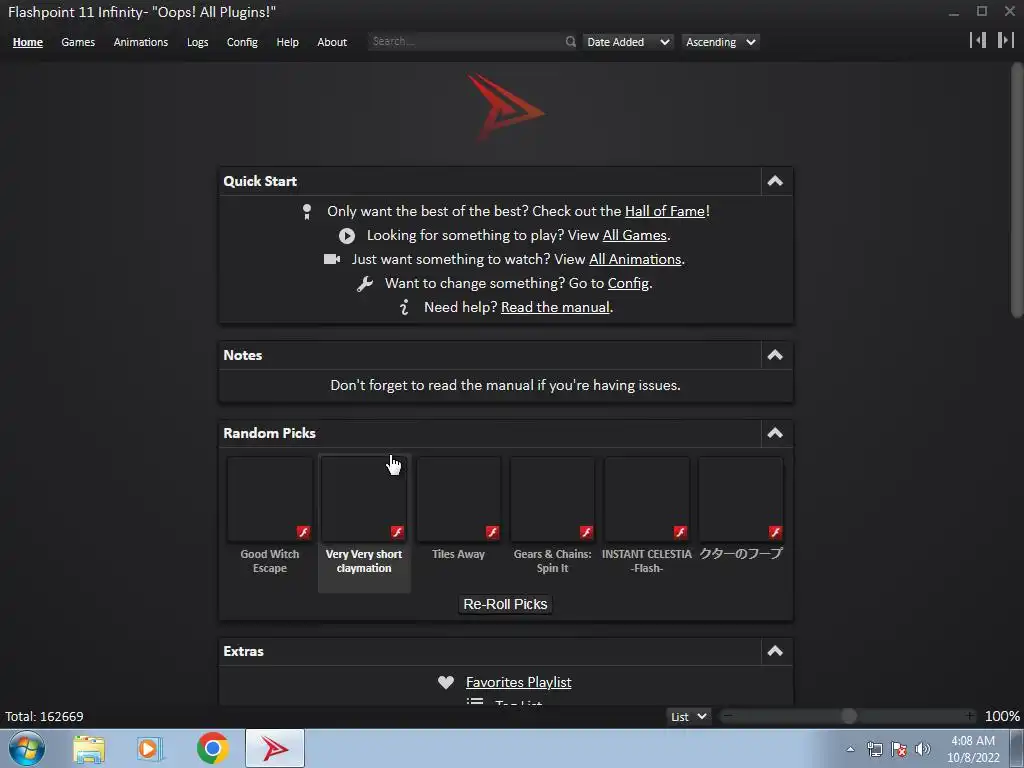Select Very Very short claymation pick
The height and width of the screenshot is (768, 1024).
(364, 524)
